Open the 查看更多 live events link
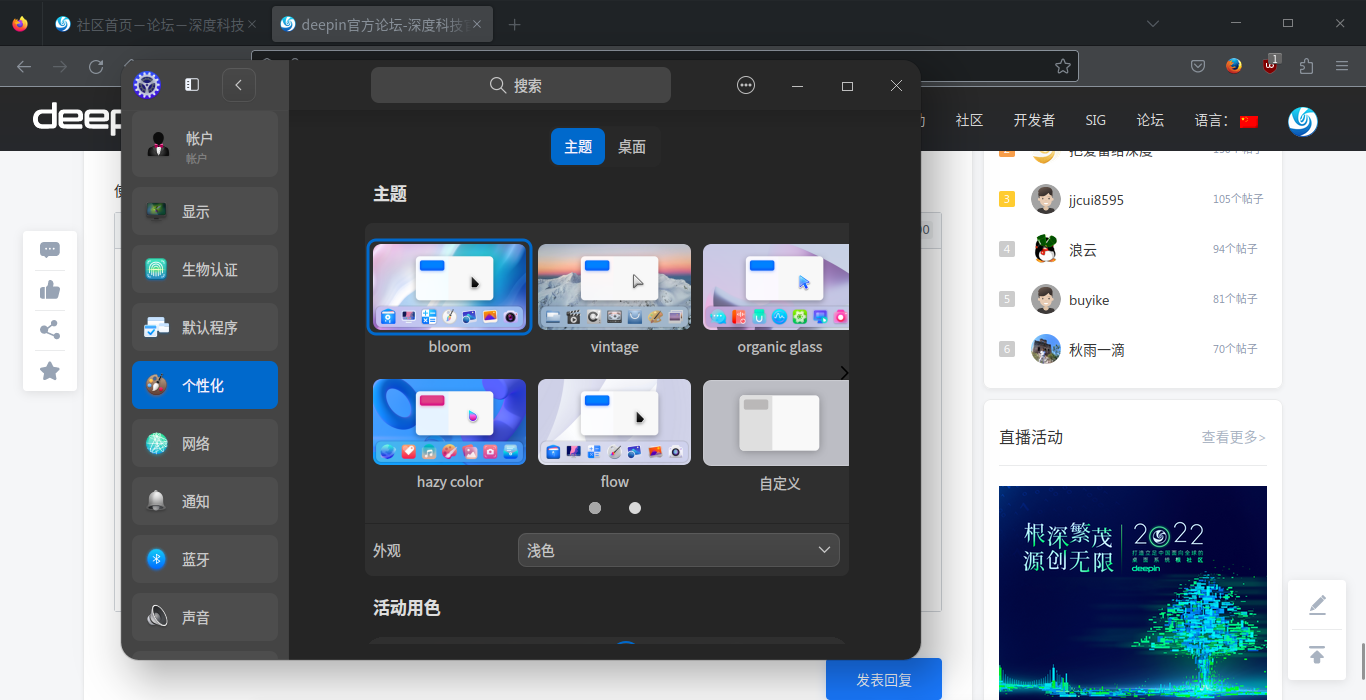This screenshot has width=1366, height=700. 1233,437
